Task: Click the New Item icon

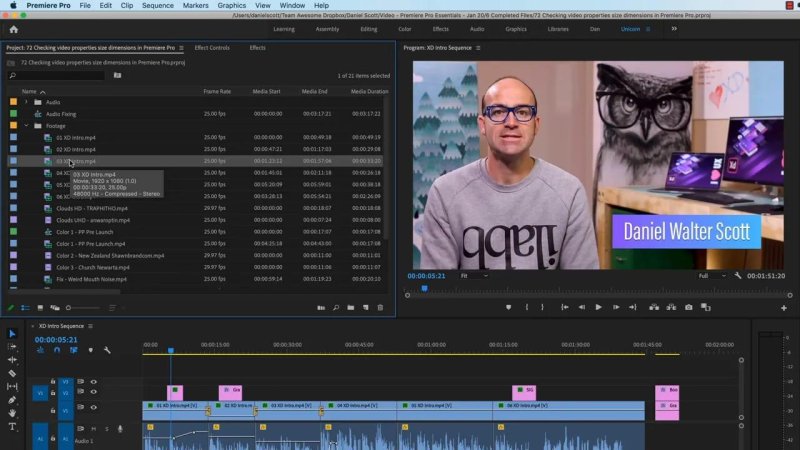Action: point(365,308)
